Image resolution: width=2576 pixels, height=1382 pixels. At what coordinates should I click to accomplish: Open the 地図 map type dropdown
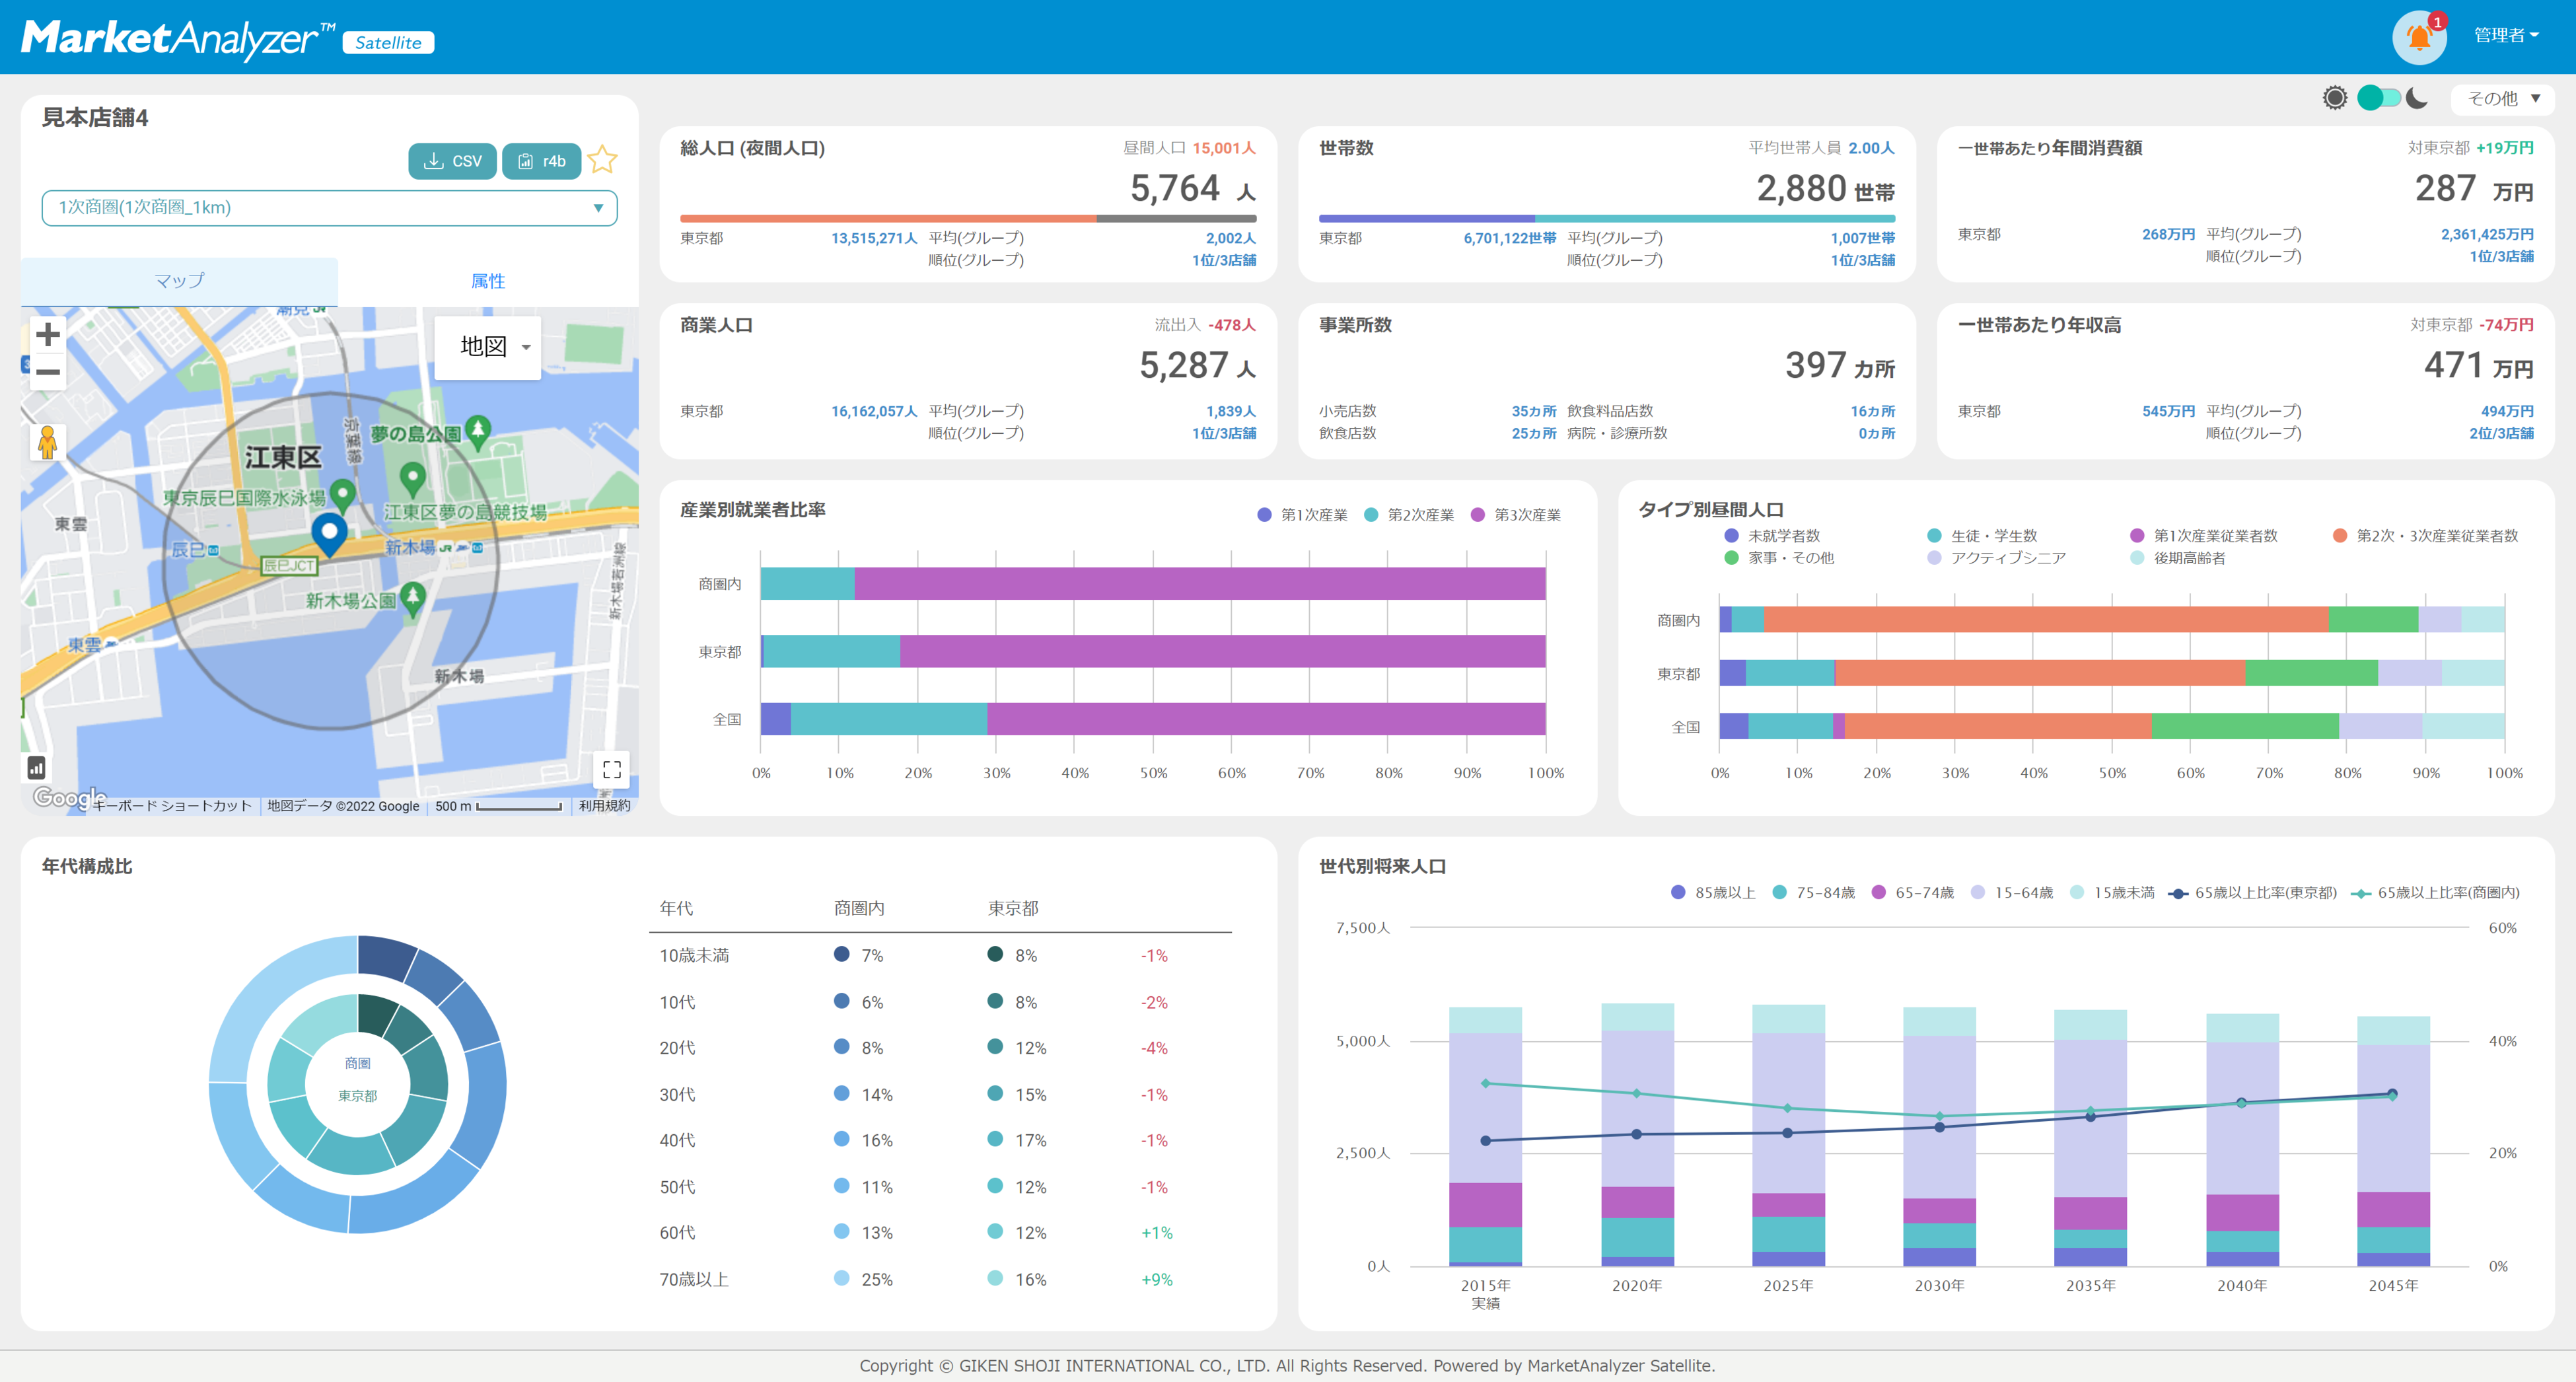[489, 347]
